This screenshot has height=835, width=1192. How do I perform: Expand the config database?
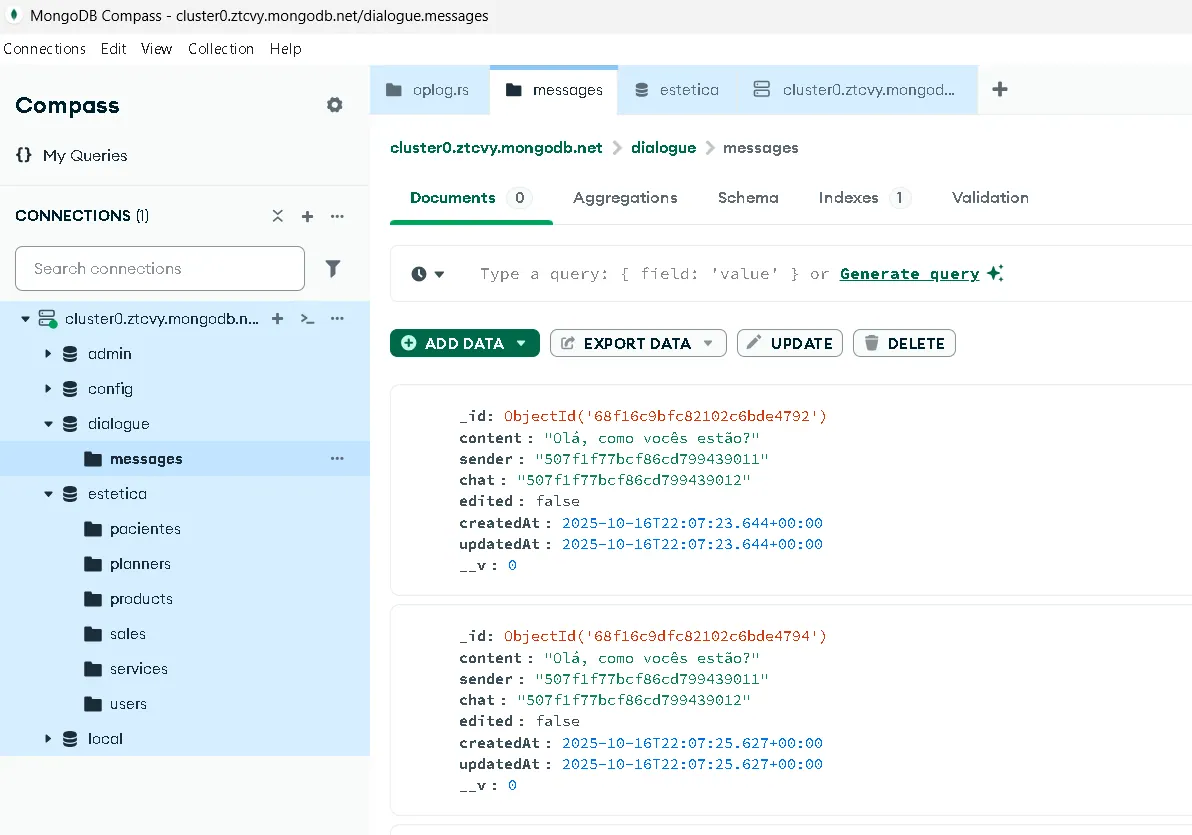coord(48,389)
